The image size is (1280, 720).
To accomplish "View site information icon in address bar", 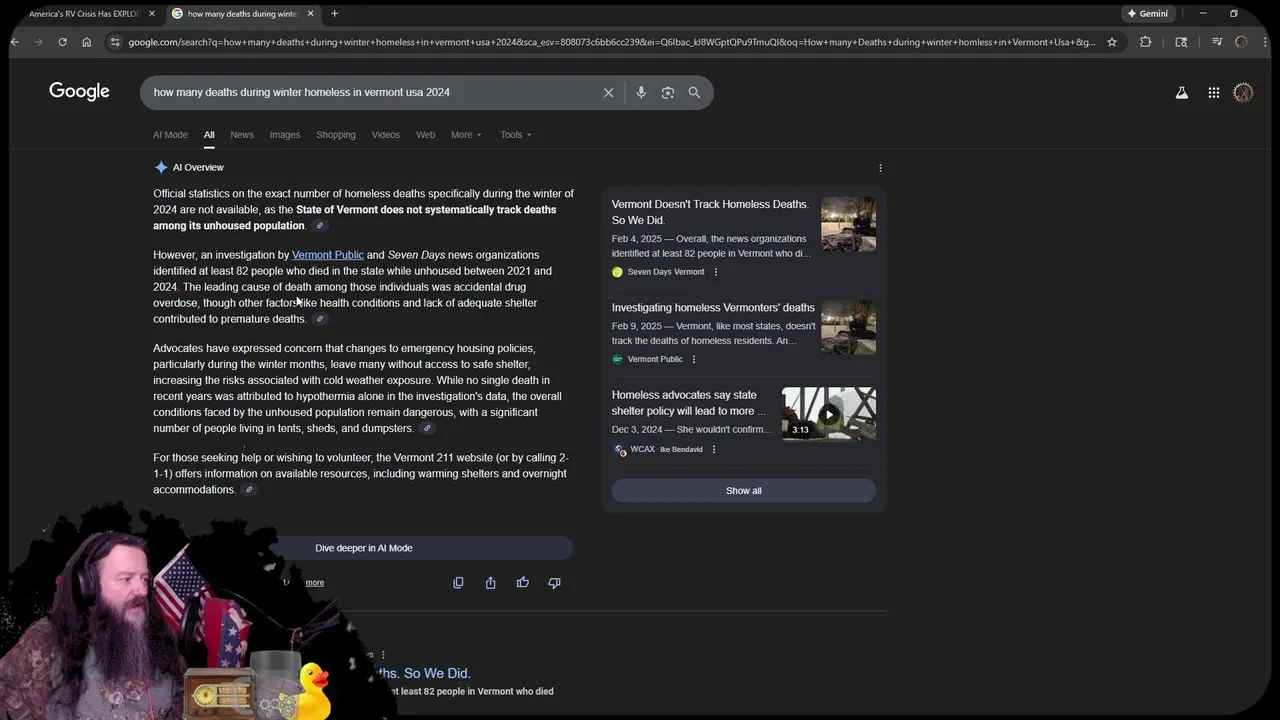I will click(115, 42).
